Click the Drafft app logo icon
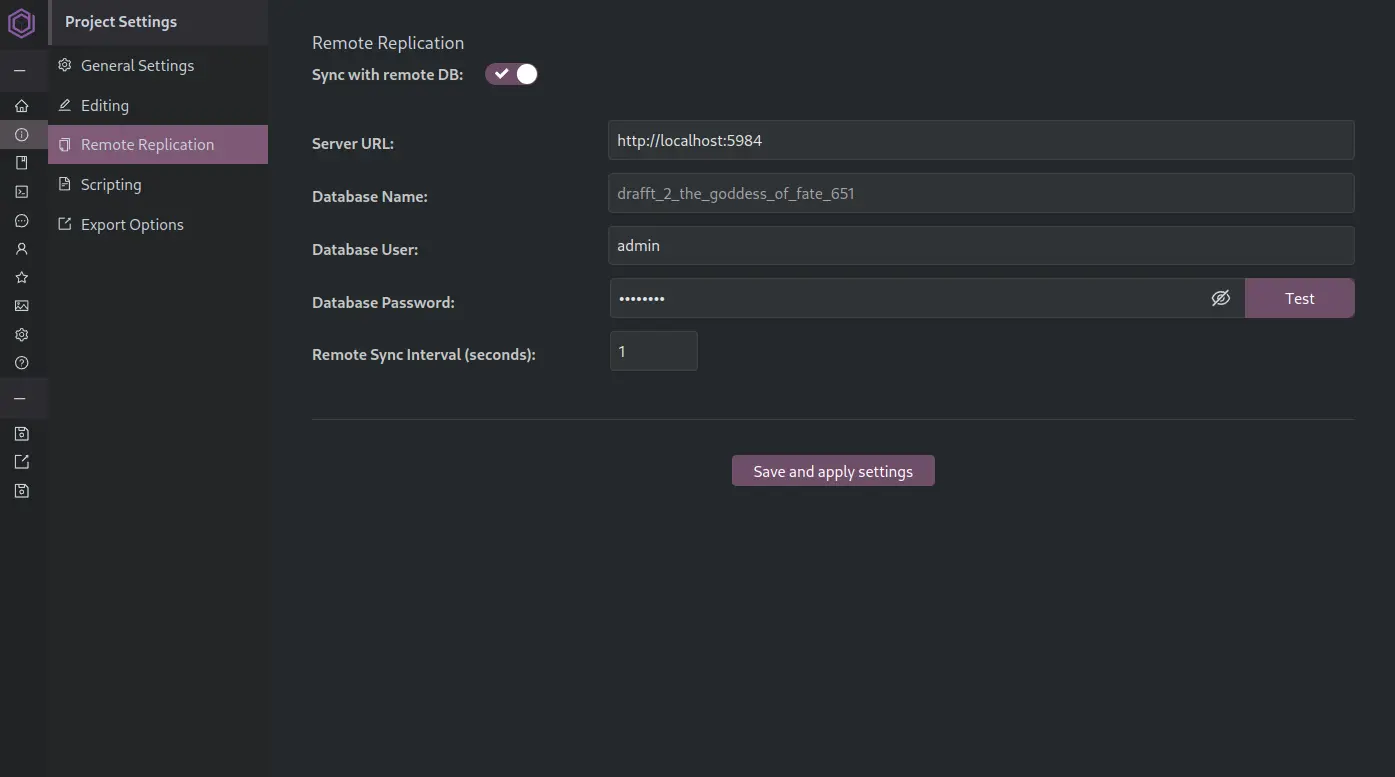This screenshot has height=777, width=1395. tap(21, 22)
